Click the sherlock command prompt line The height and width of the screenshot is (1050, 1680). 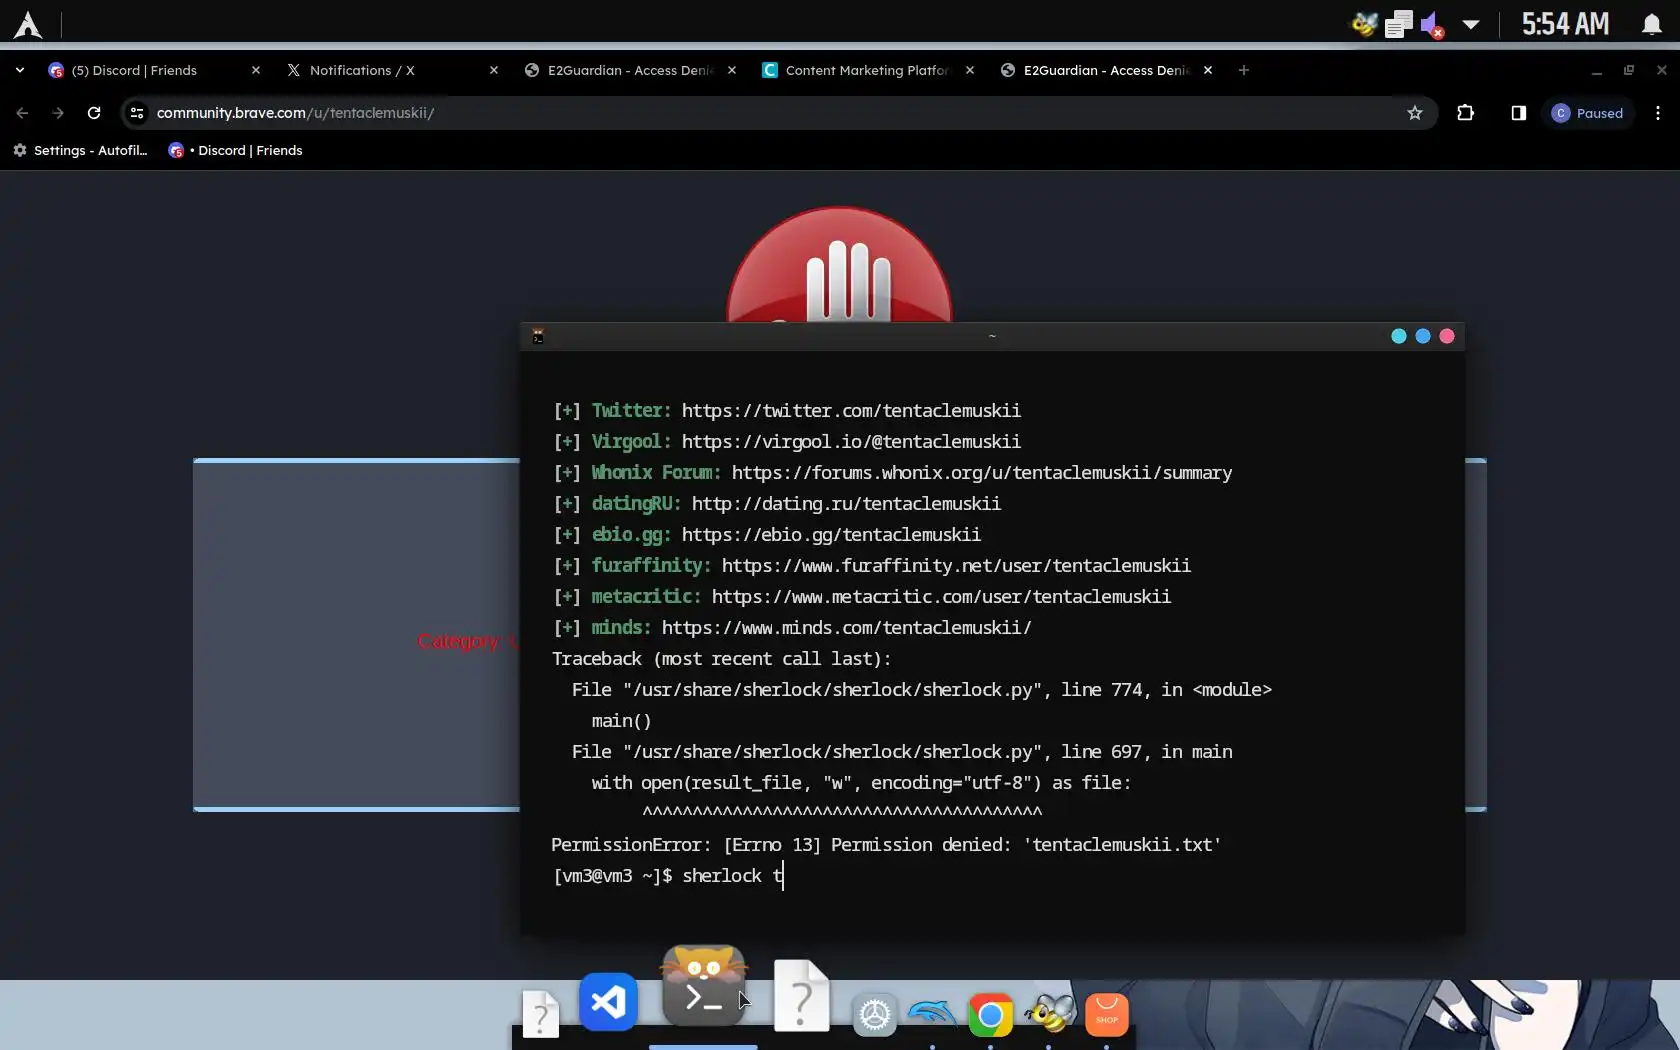point(668,876)
